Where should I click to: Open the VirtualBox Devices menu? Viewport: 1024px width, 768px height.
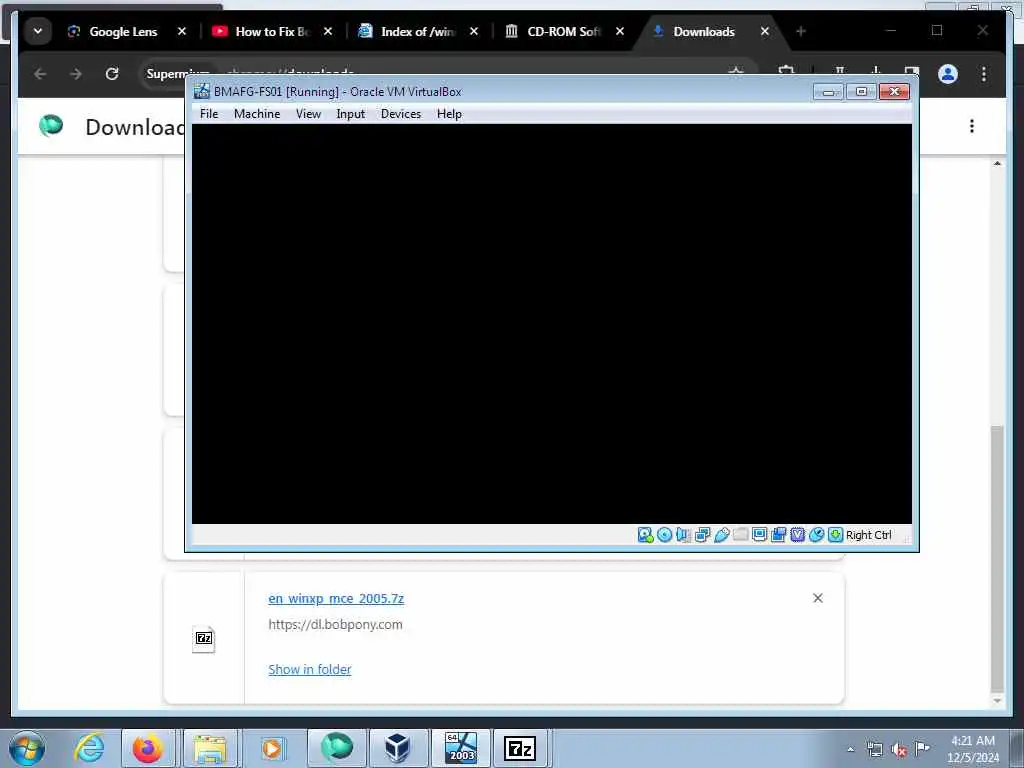pos(401,114)
